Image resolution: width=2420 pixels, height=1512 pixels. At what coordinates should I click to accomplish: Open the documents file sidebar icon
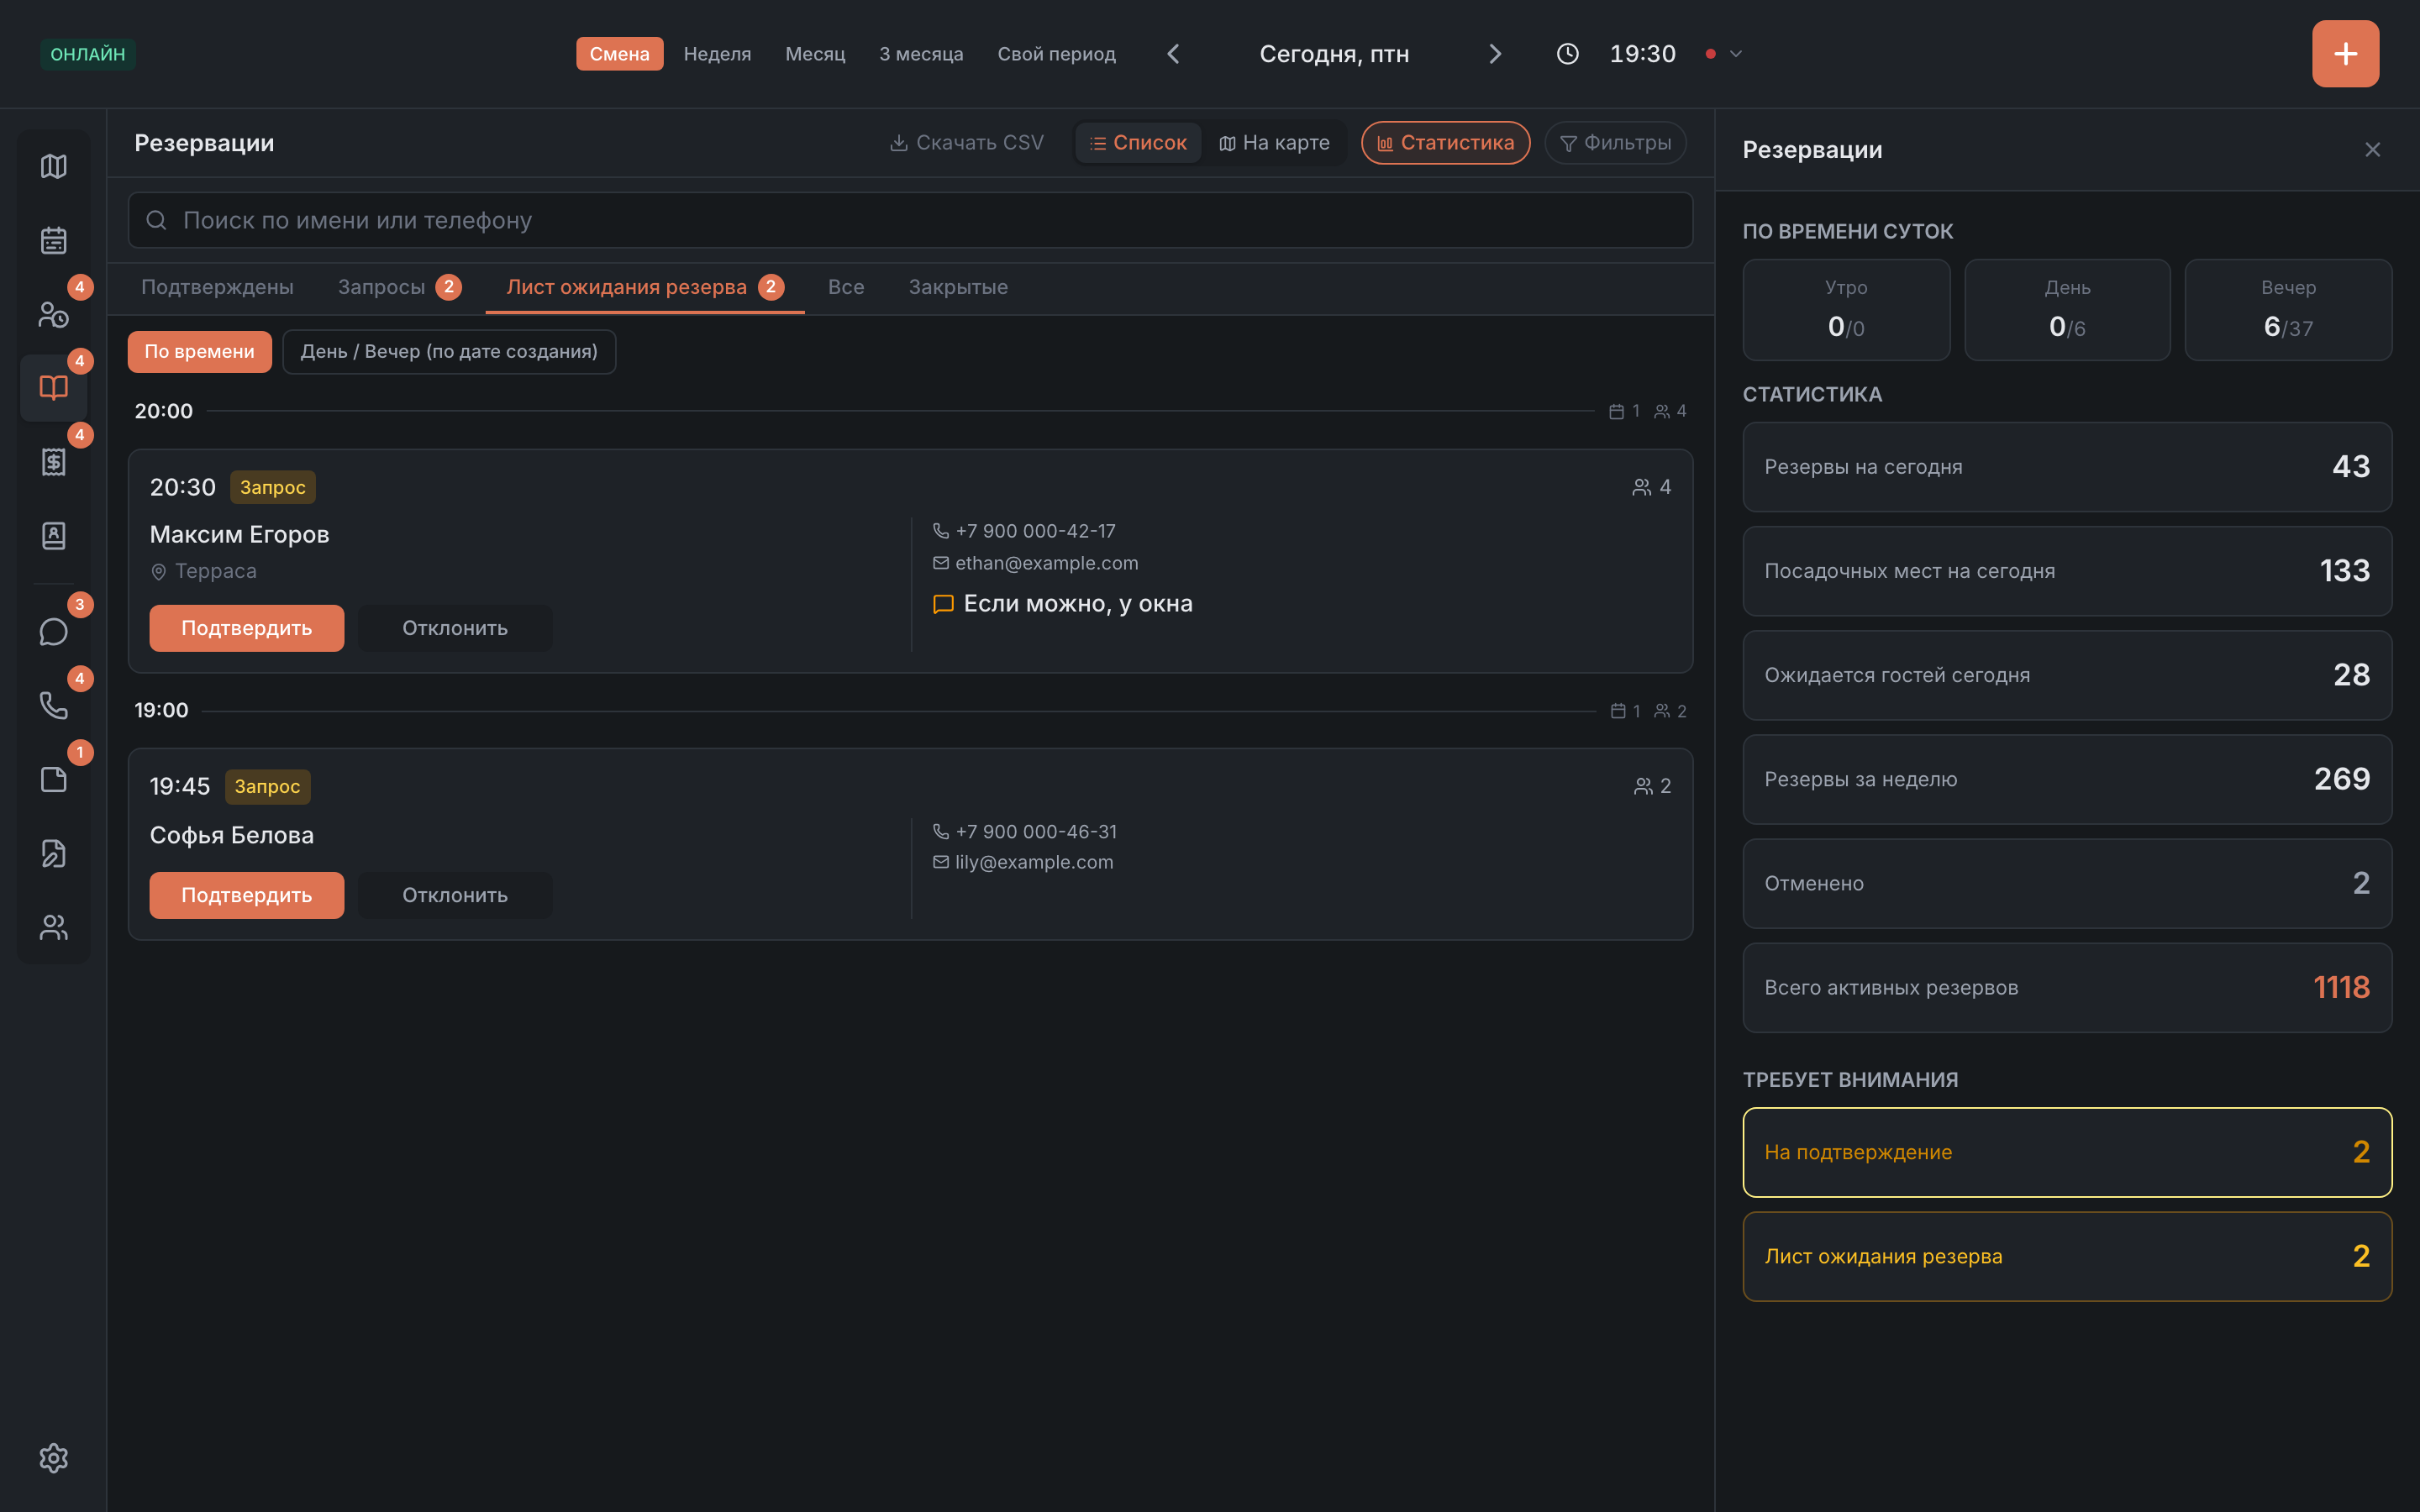[53, 780]
